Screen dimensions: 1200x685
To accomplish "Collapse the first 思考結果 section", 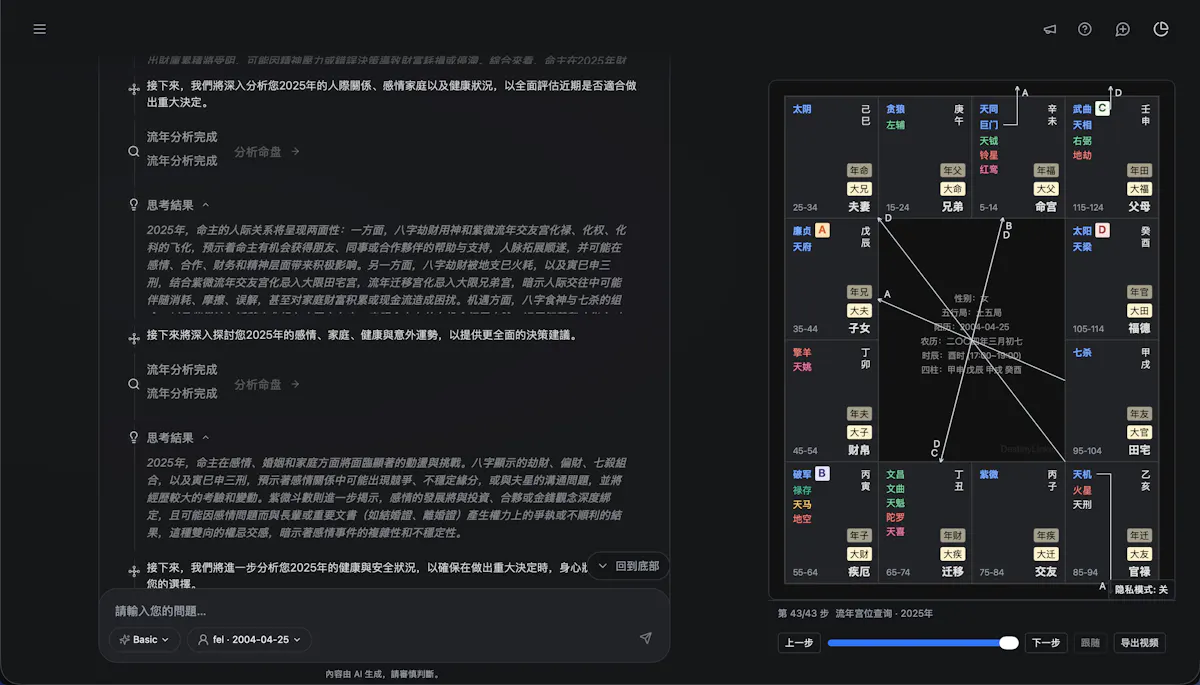I will coord(206,204).
